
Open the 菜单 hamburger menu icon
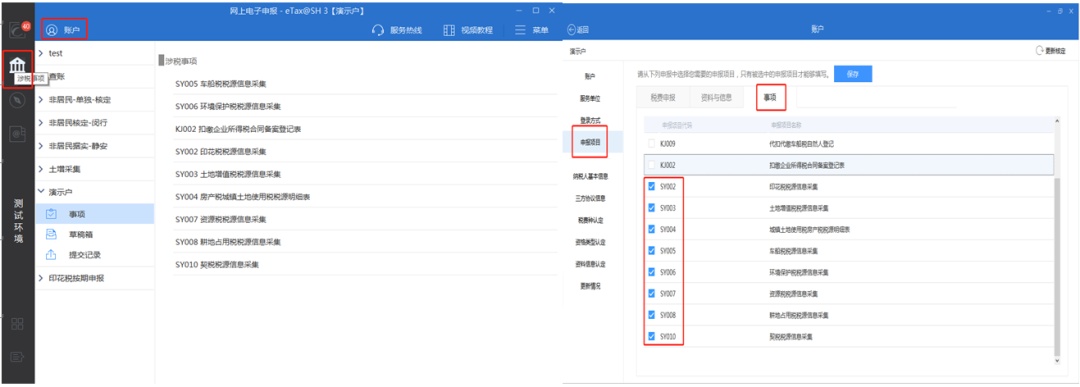tap(520, 30)
